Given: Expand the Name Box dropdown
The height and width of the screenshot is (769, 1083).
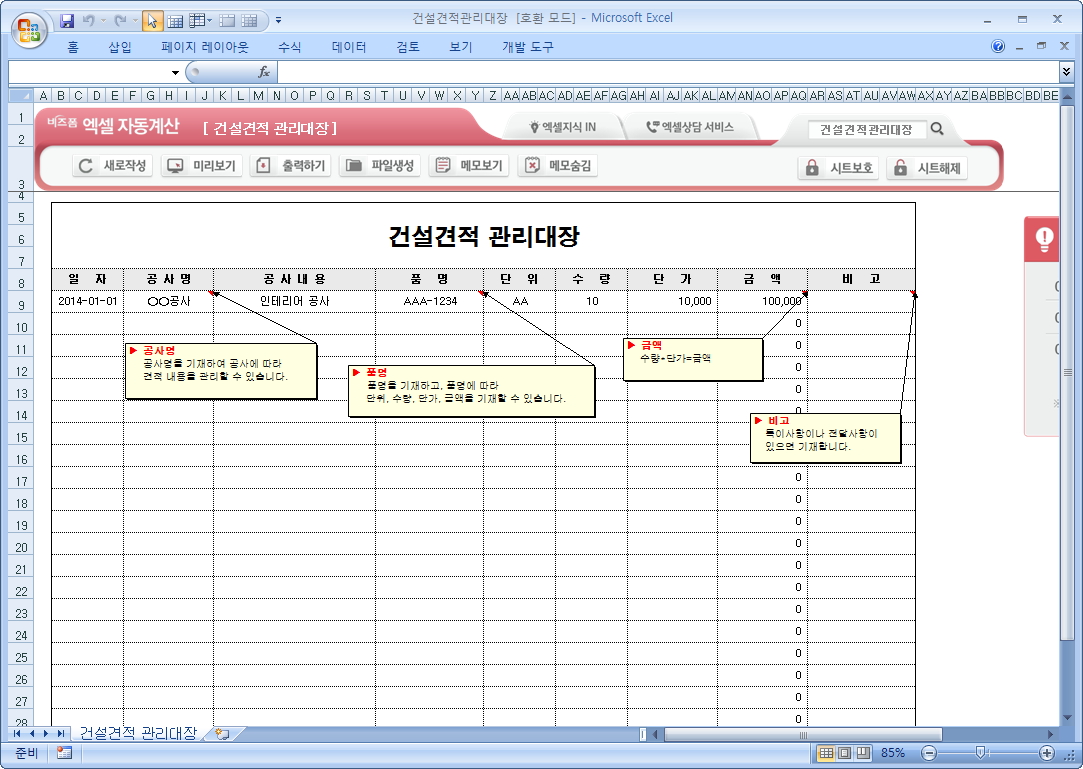Looking at the screenshot, I should pyautogui.click(x=175, y=73).
